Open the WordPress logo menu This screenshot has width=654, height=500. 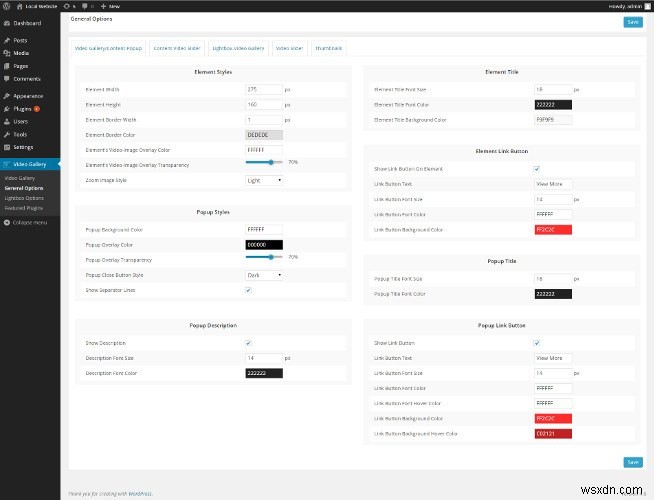6,6
